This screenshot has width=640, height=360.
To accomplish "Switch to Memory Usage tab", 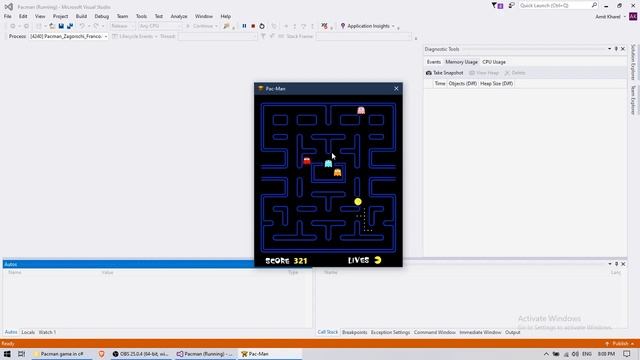I will pos(461,62).
